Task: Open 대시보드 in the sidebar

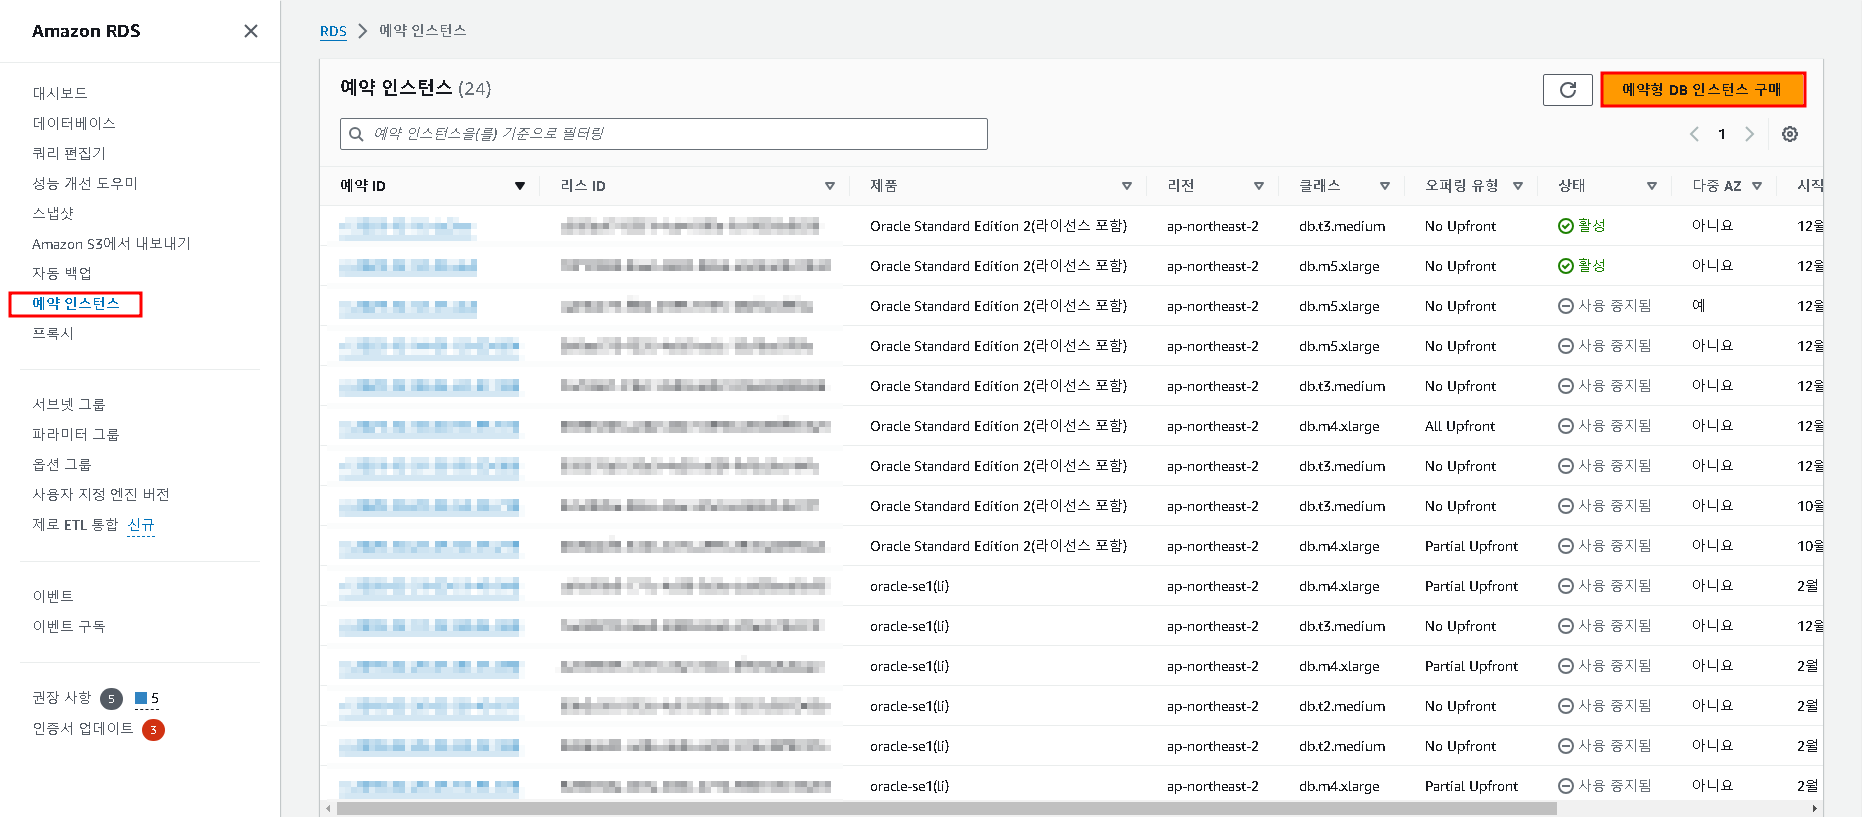Action: point(60,93)
